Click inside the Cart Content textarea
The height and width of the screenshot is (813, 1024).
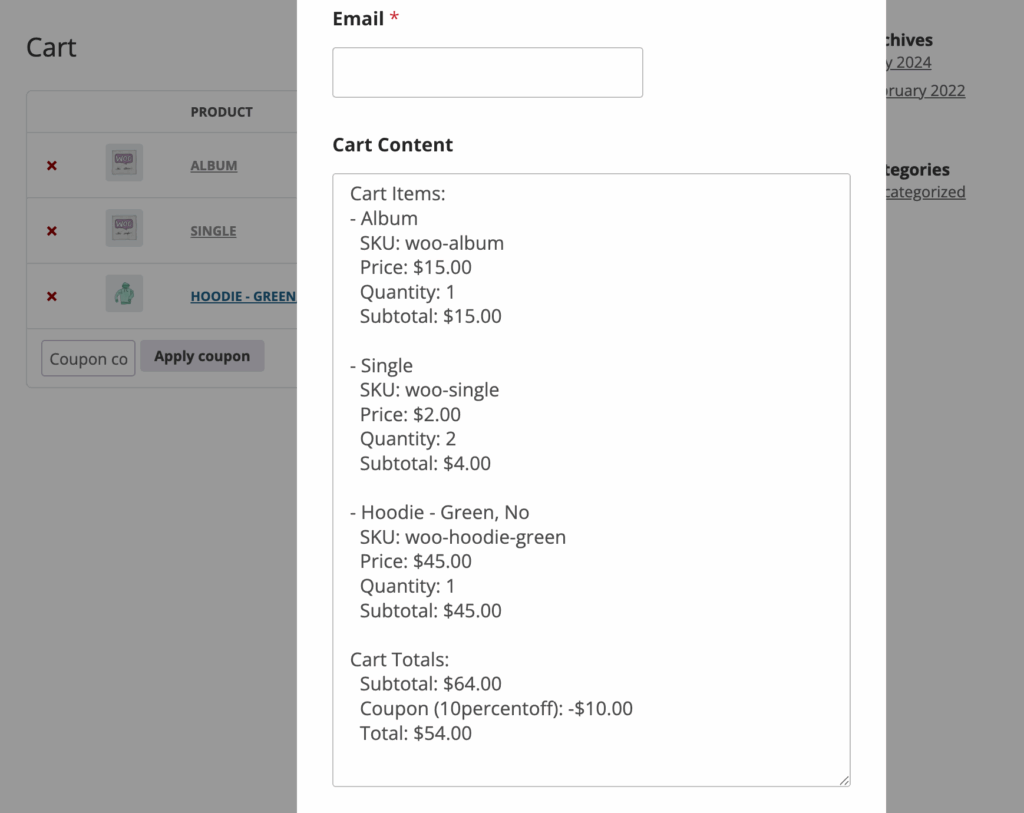[x=591, y=480]
